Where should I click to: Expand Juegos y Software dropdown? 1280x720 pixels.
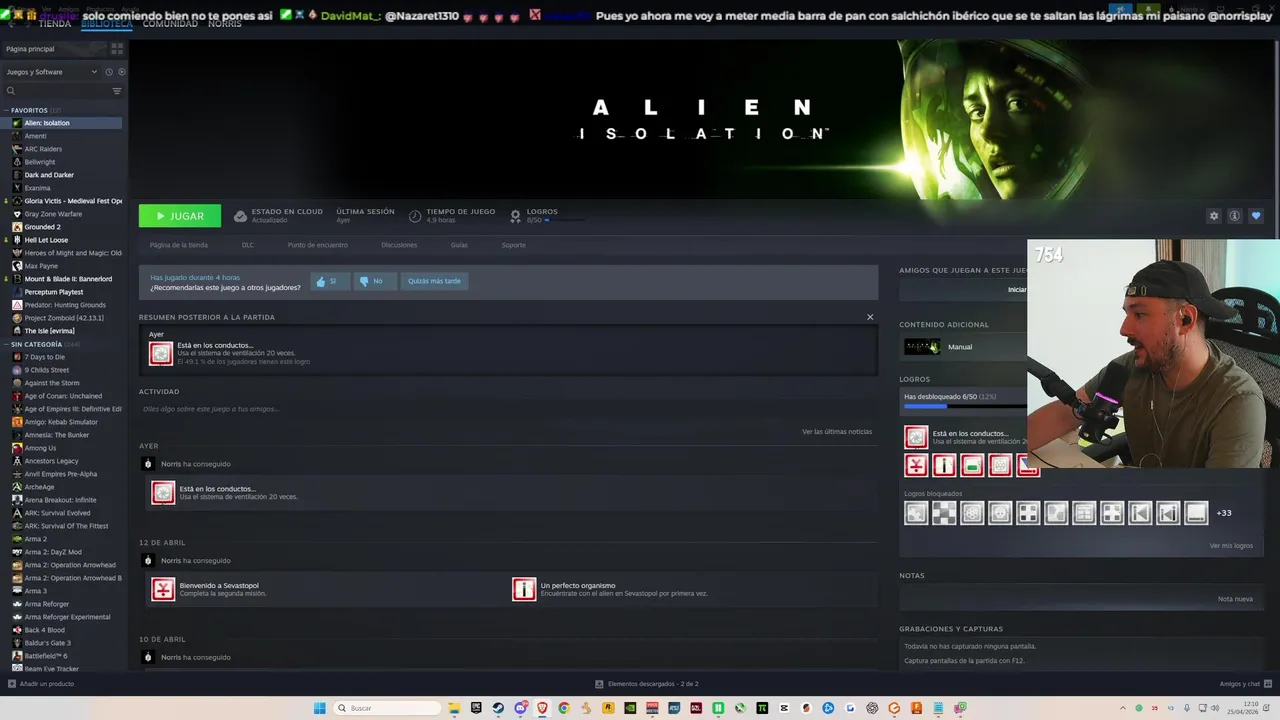point(52,72)
